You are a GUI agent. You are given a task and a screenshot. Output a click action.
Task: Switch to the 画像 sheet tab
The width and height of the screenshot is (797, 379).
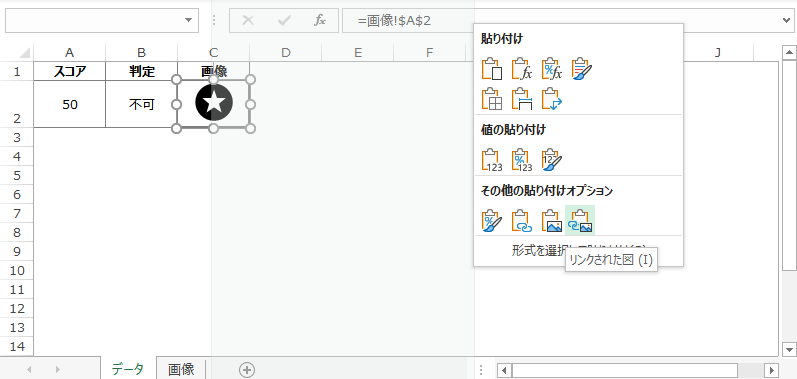tap(181, 369)
